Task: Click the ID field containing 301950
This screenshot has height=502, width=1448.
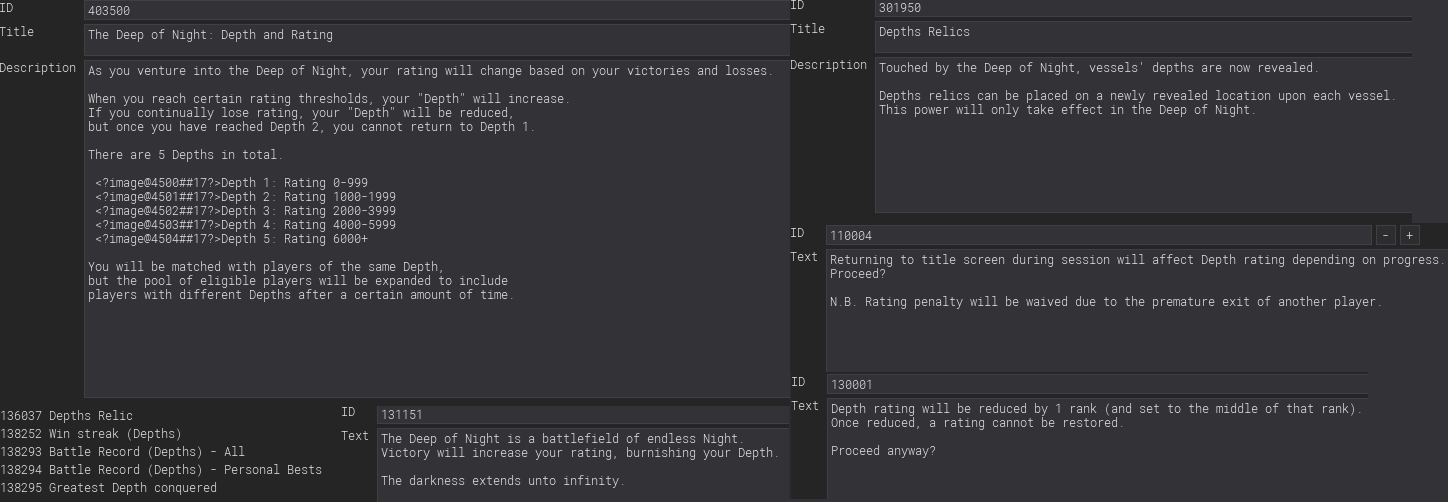Action: [1143, 8]
